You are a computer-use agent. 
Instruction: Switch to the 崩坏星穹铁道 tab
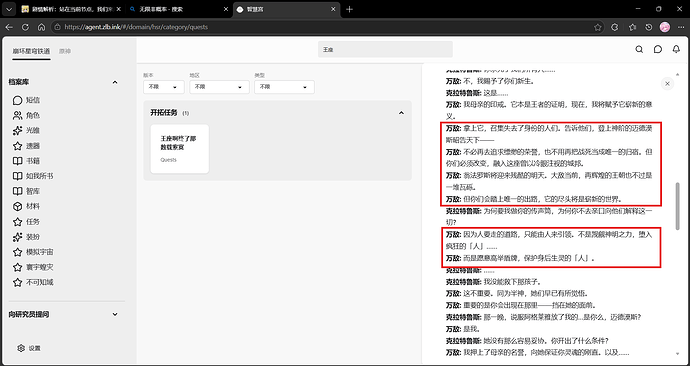[31, 51]
